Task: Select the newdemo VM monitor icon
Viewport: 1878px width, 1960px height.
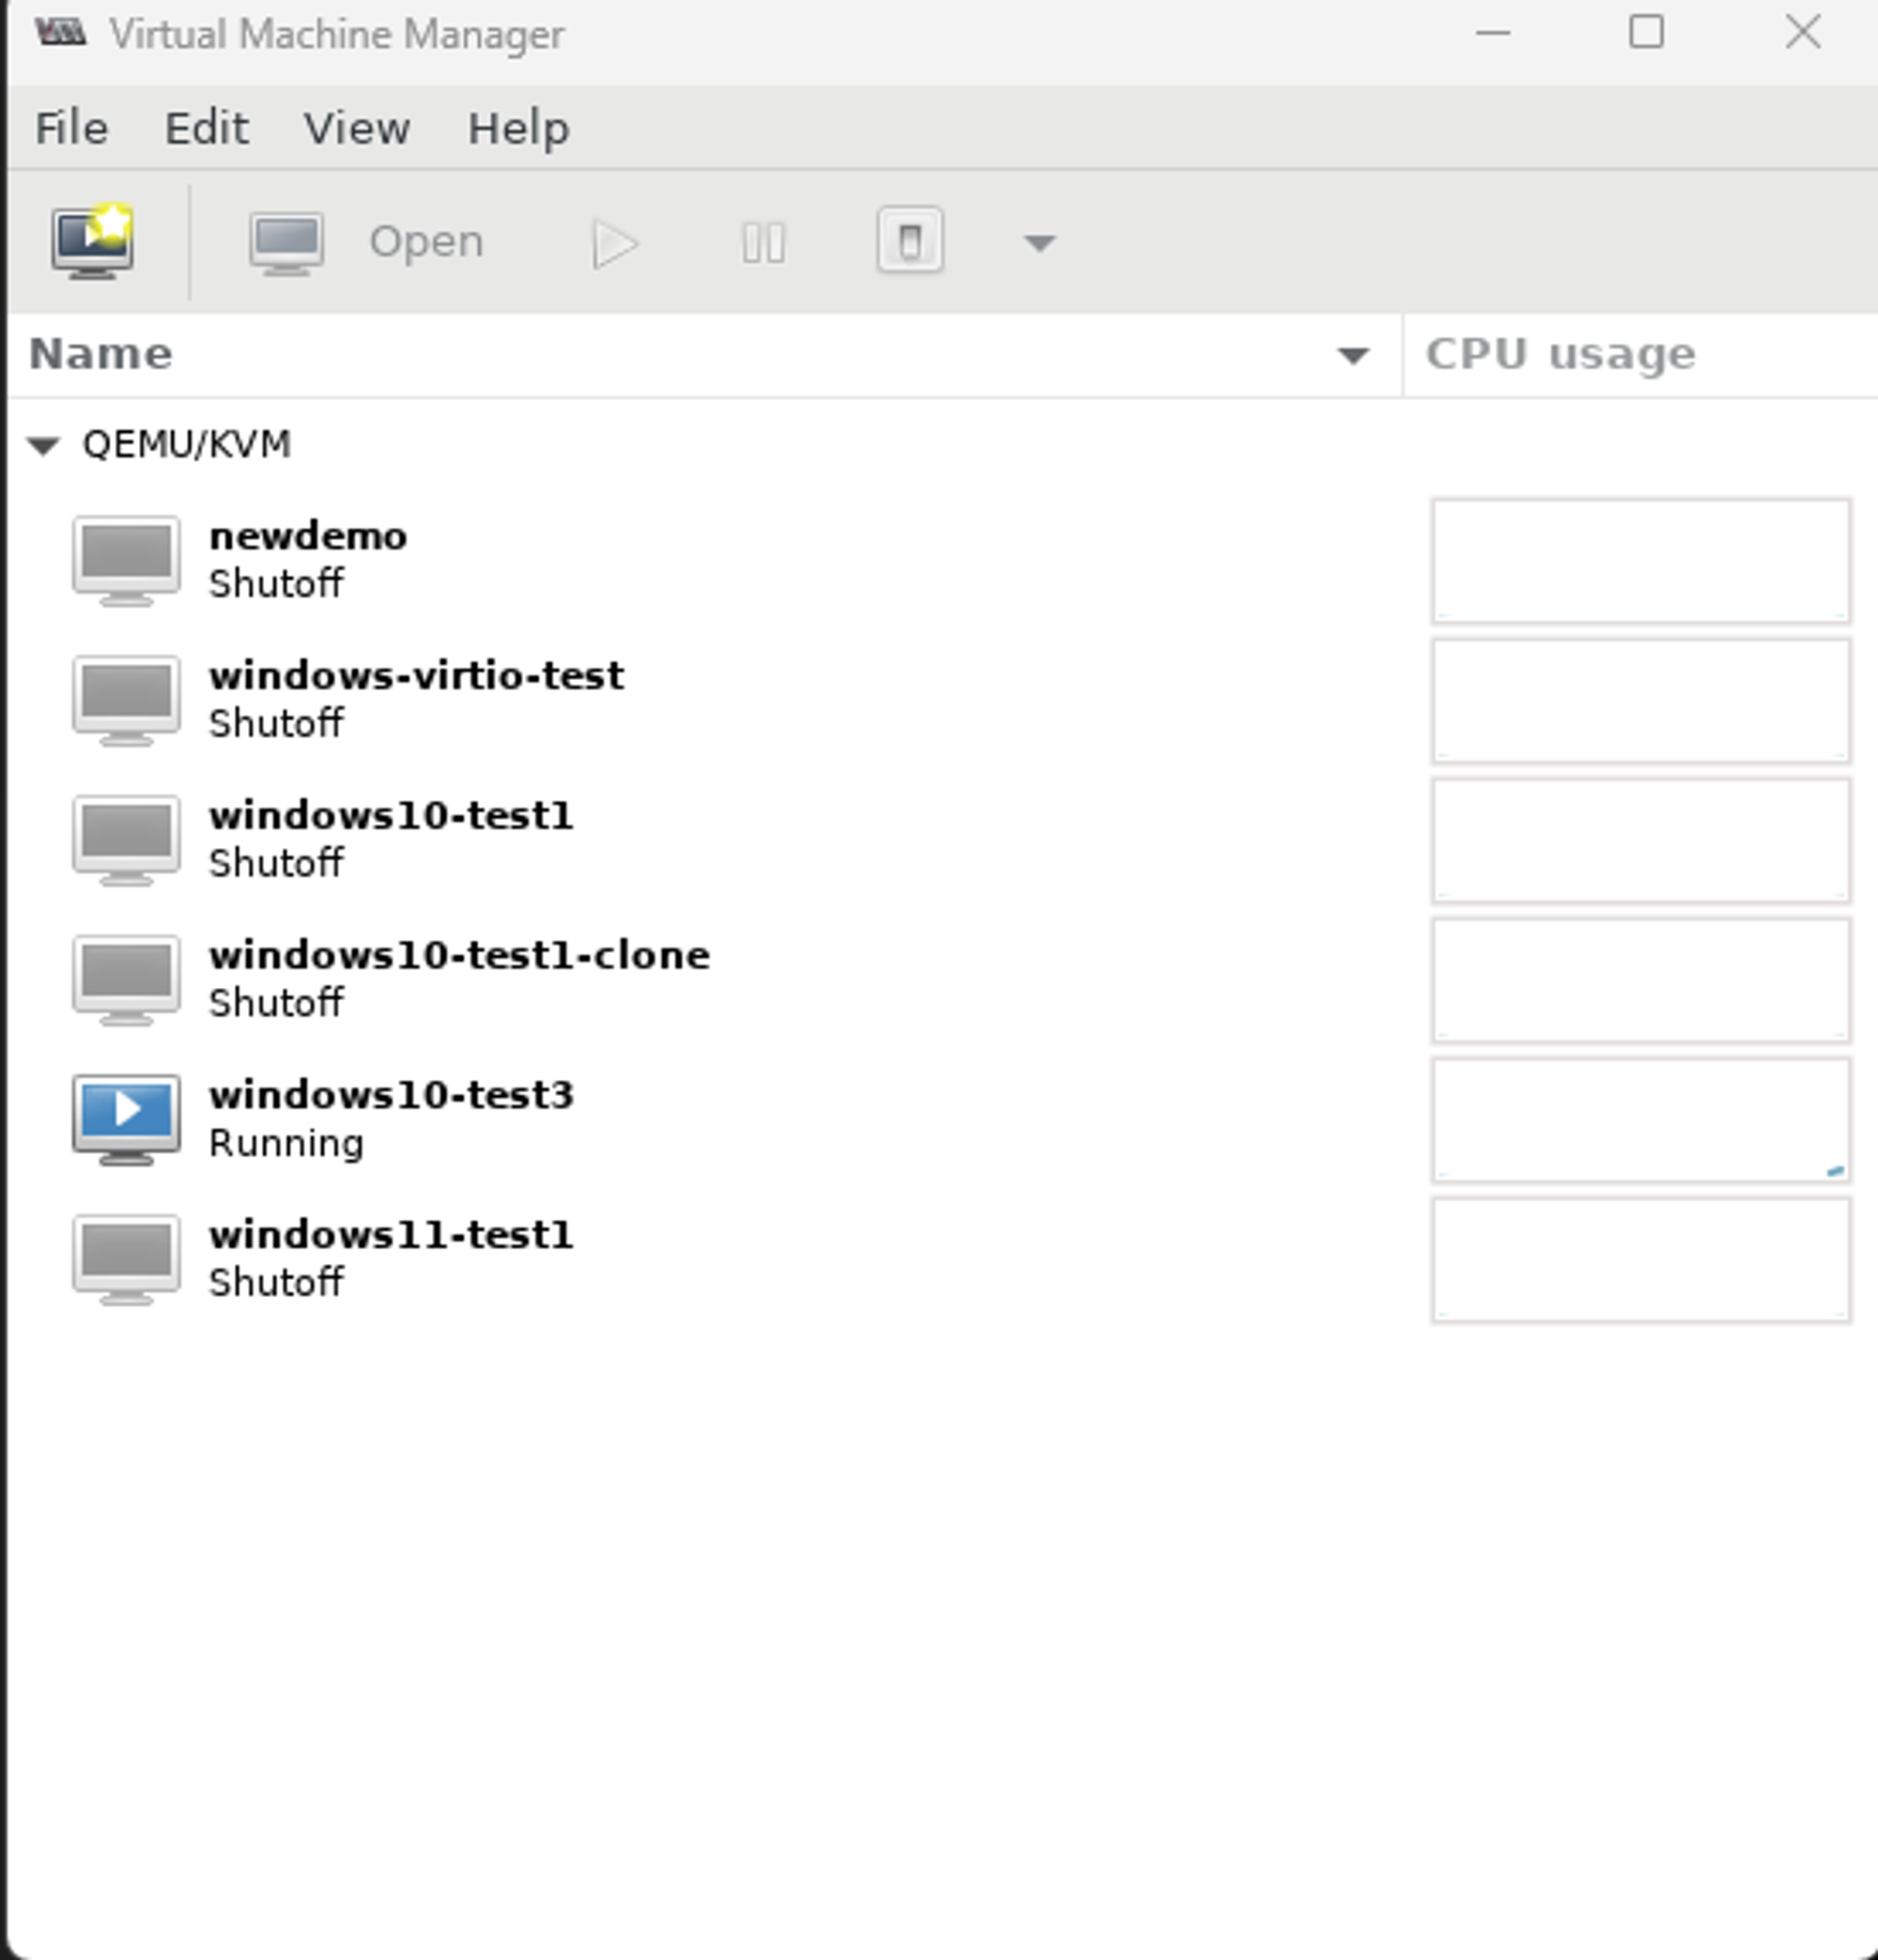Action: click(x=126, y=559)
